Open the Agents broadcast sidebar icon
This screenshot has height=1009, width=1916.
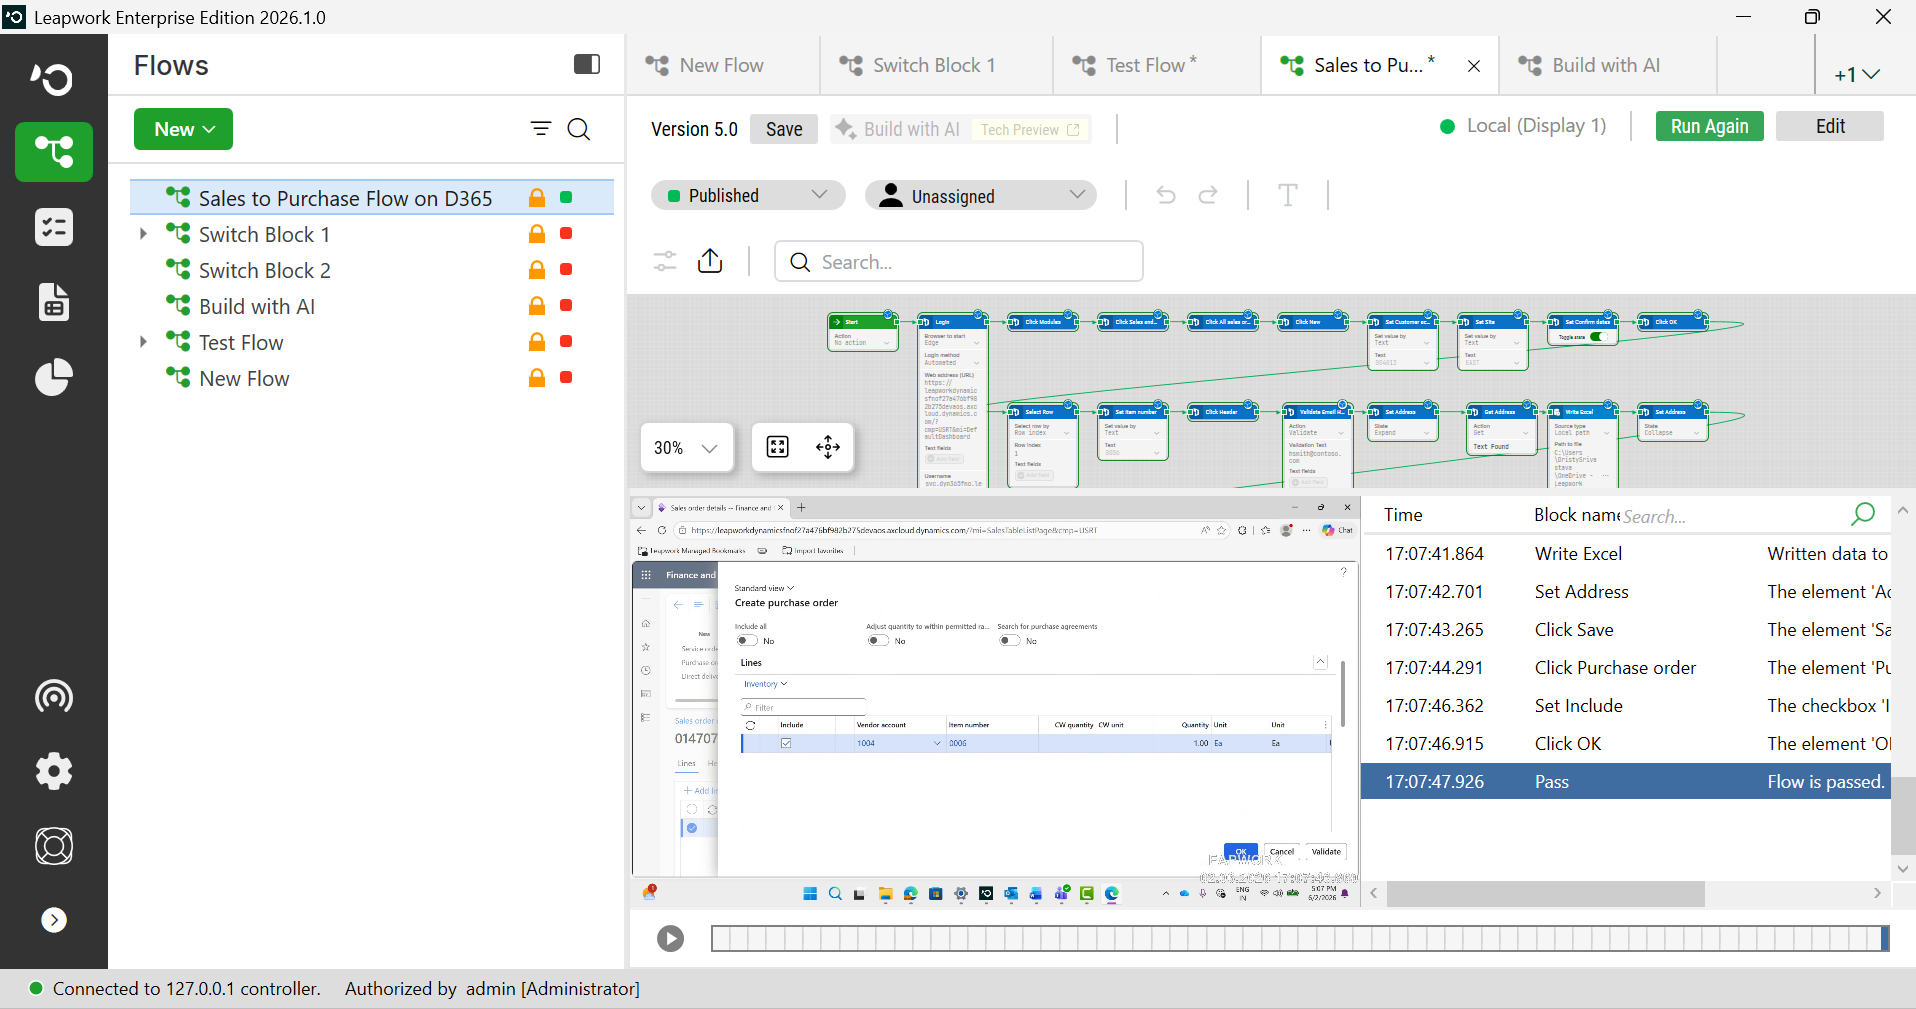[x=54, y=696]
